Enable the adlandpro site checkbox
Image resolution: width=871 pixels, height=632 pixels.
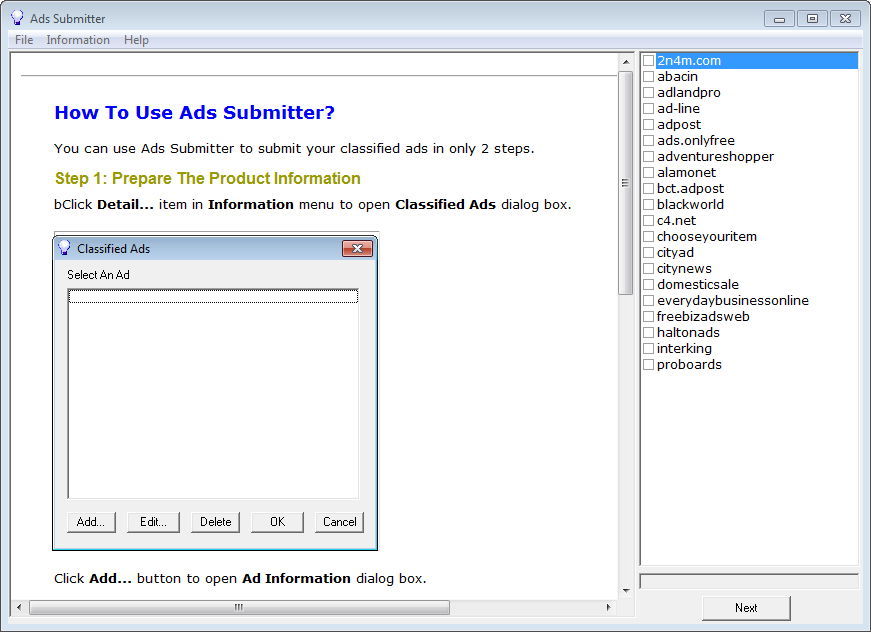coord(649,93)
